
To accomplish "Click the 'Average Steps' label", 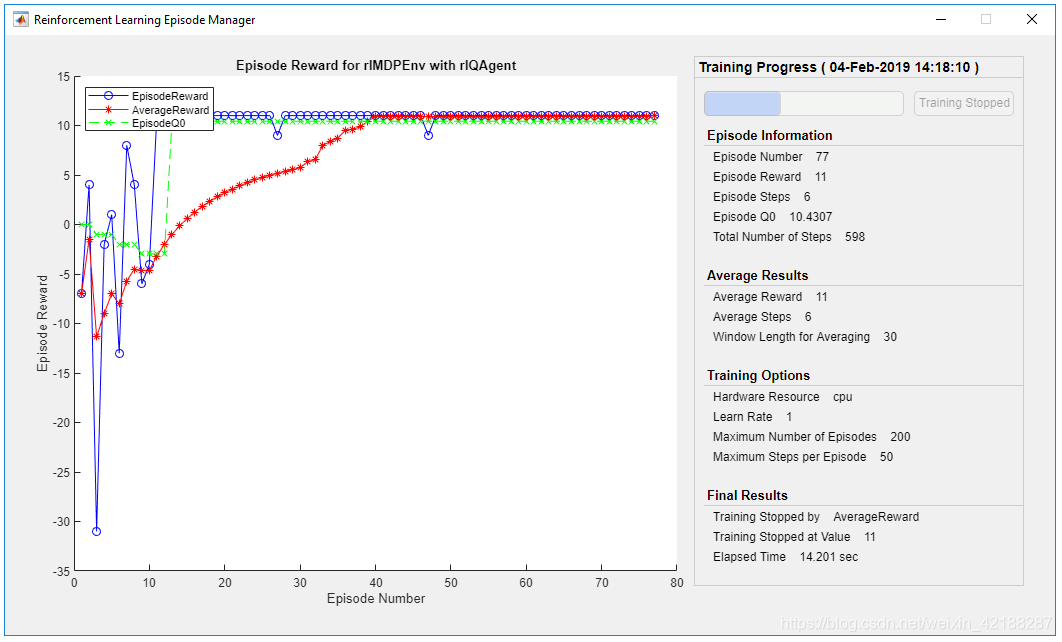I will (x=752, y=317).
